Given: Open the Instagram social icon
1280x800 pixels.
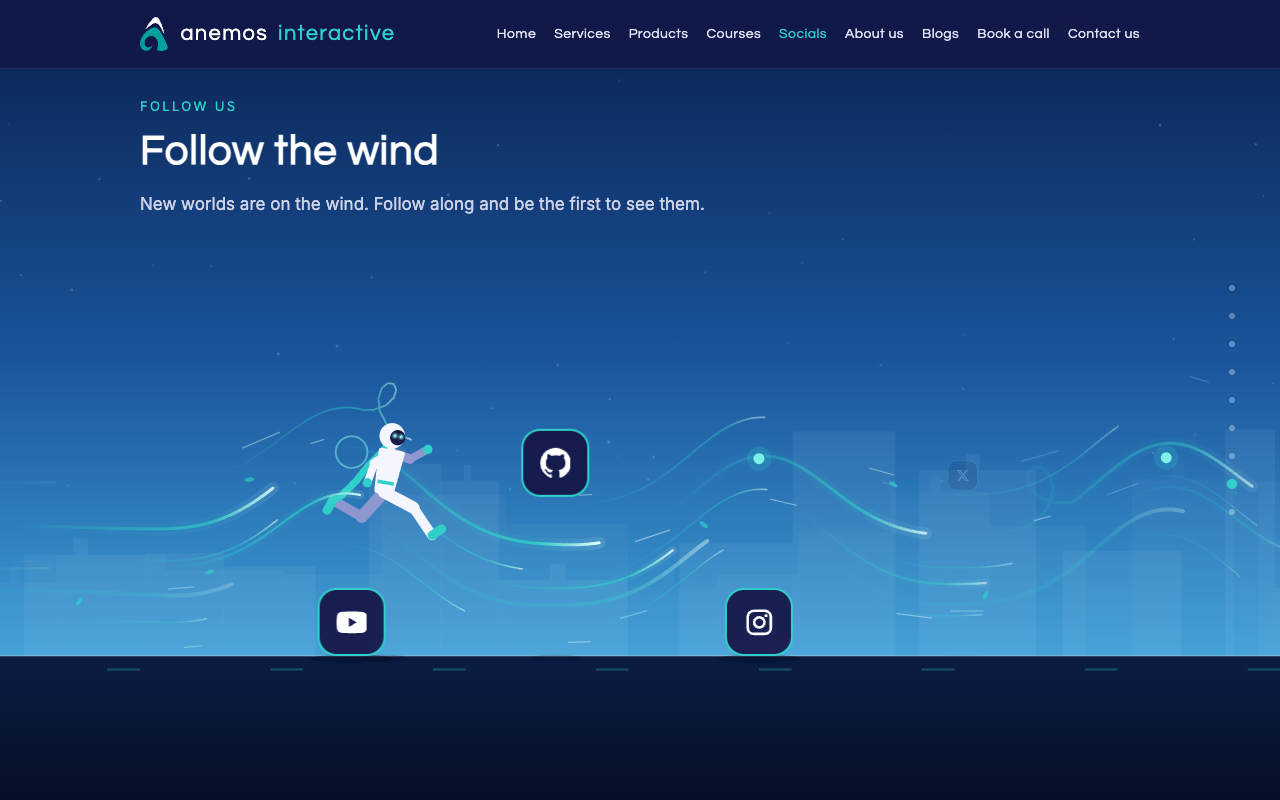Looking at the screenshot, I should tap(759, 622).
